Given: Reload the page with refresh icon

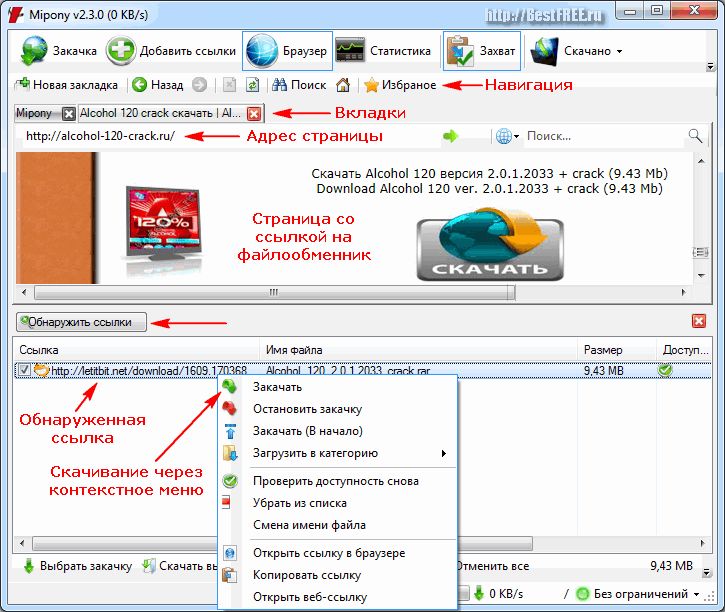Looking at the screenshot, I should point(252,85).
